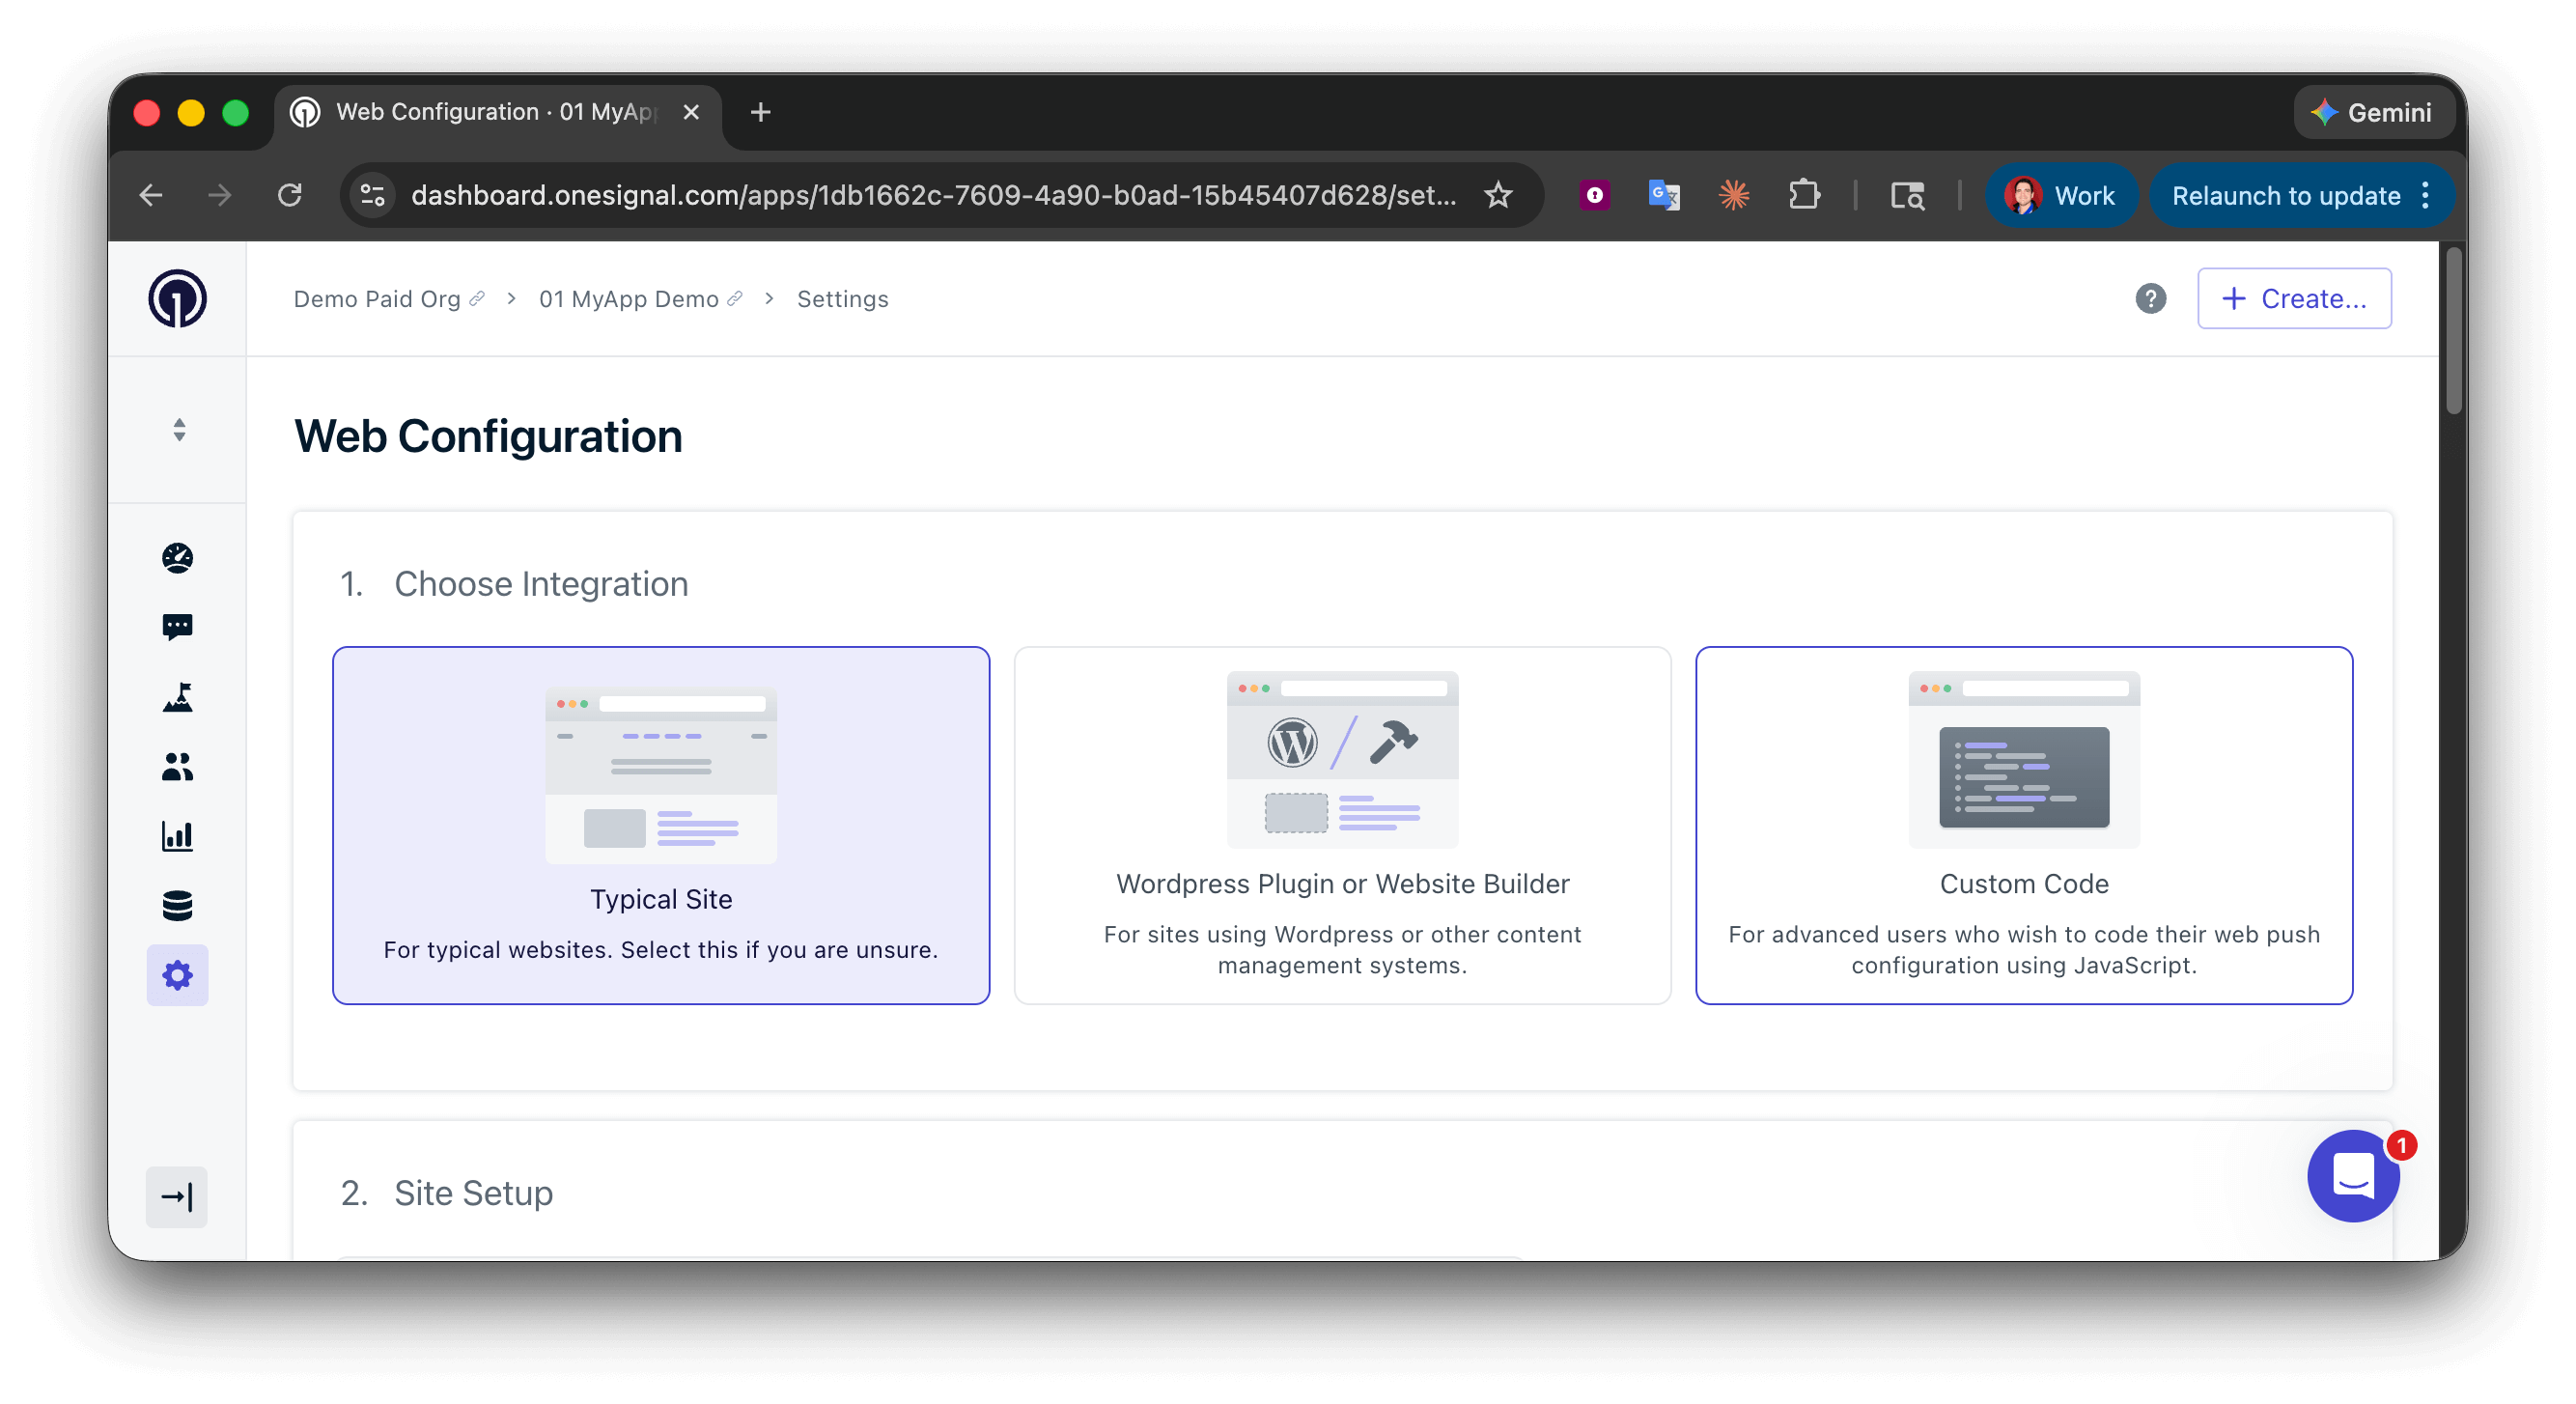2576x1404 pixels.
Task: Open the OneSignal logo in the corner
Action: point(177,298)
